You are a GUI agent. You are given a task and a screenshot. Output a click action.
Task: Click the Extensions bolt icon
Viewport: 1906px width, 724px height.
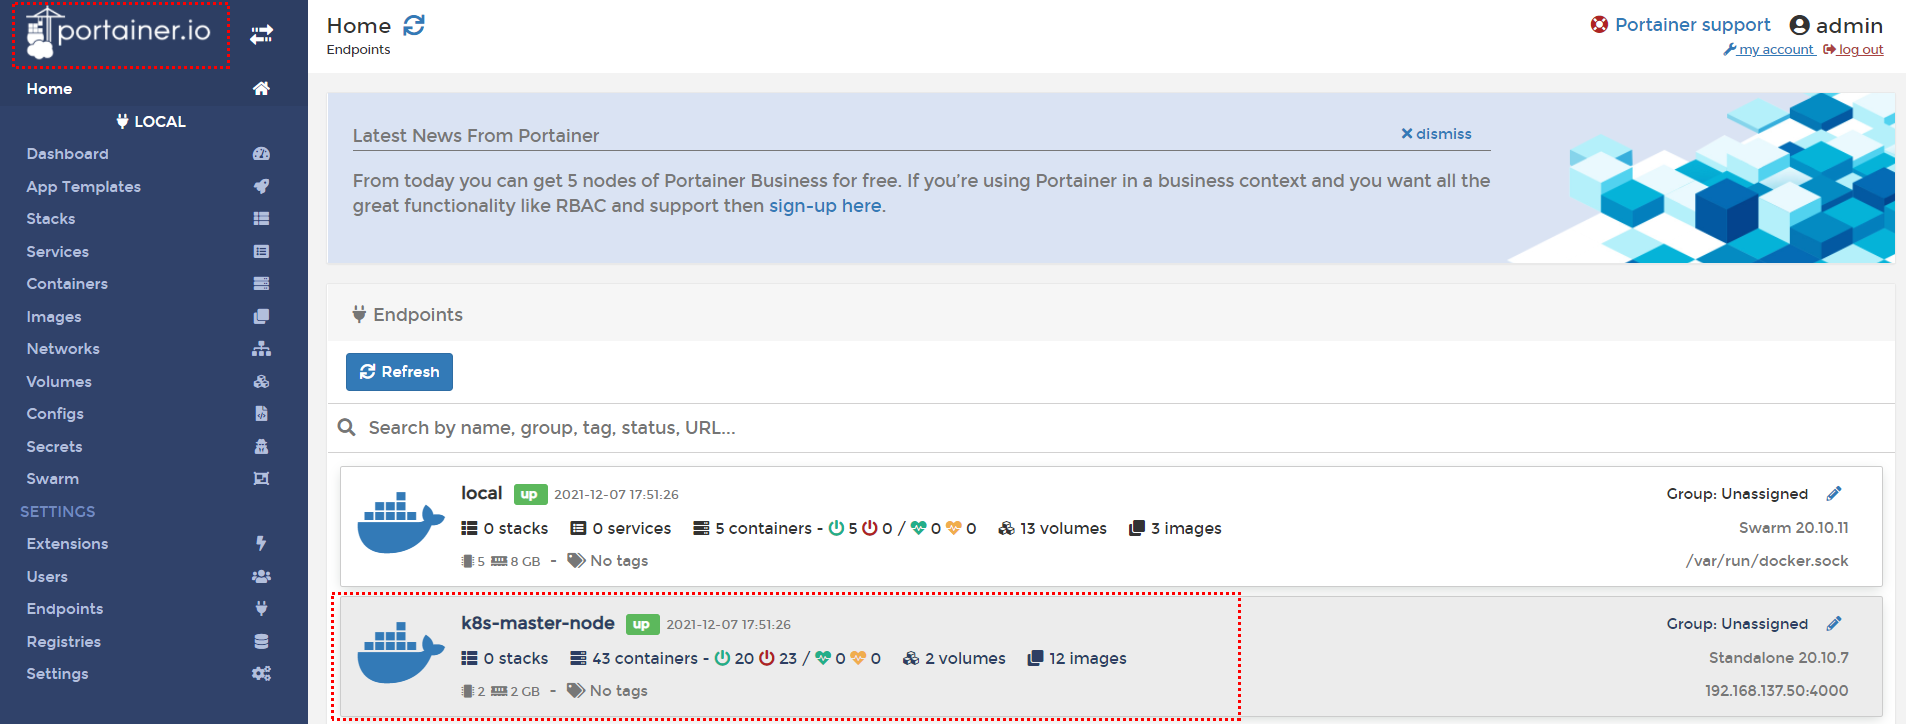click(x=261, y=544)
